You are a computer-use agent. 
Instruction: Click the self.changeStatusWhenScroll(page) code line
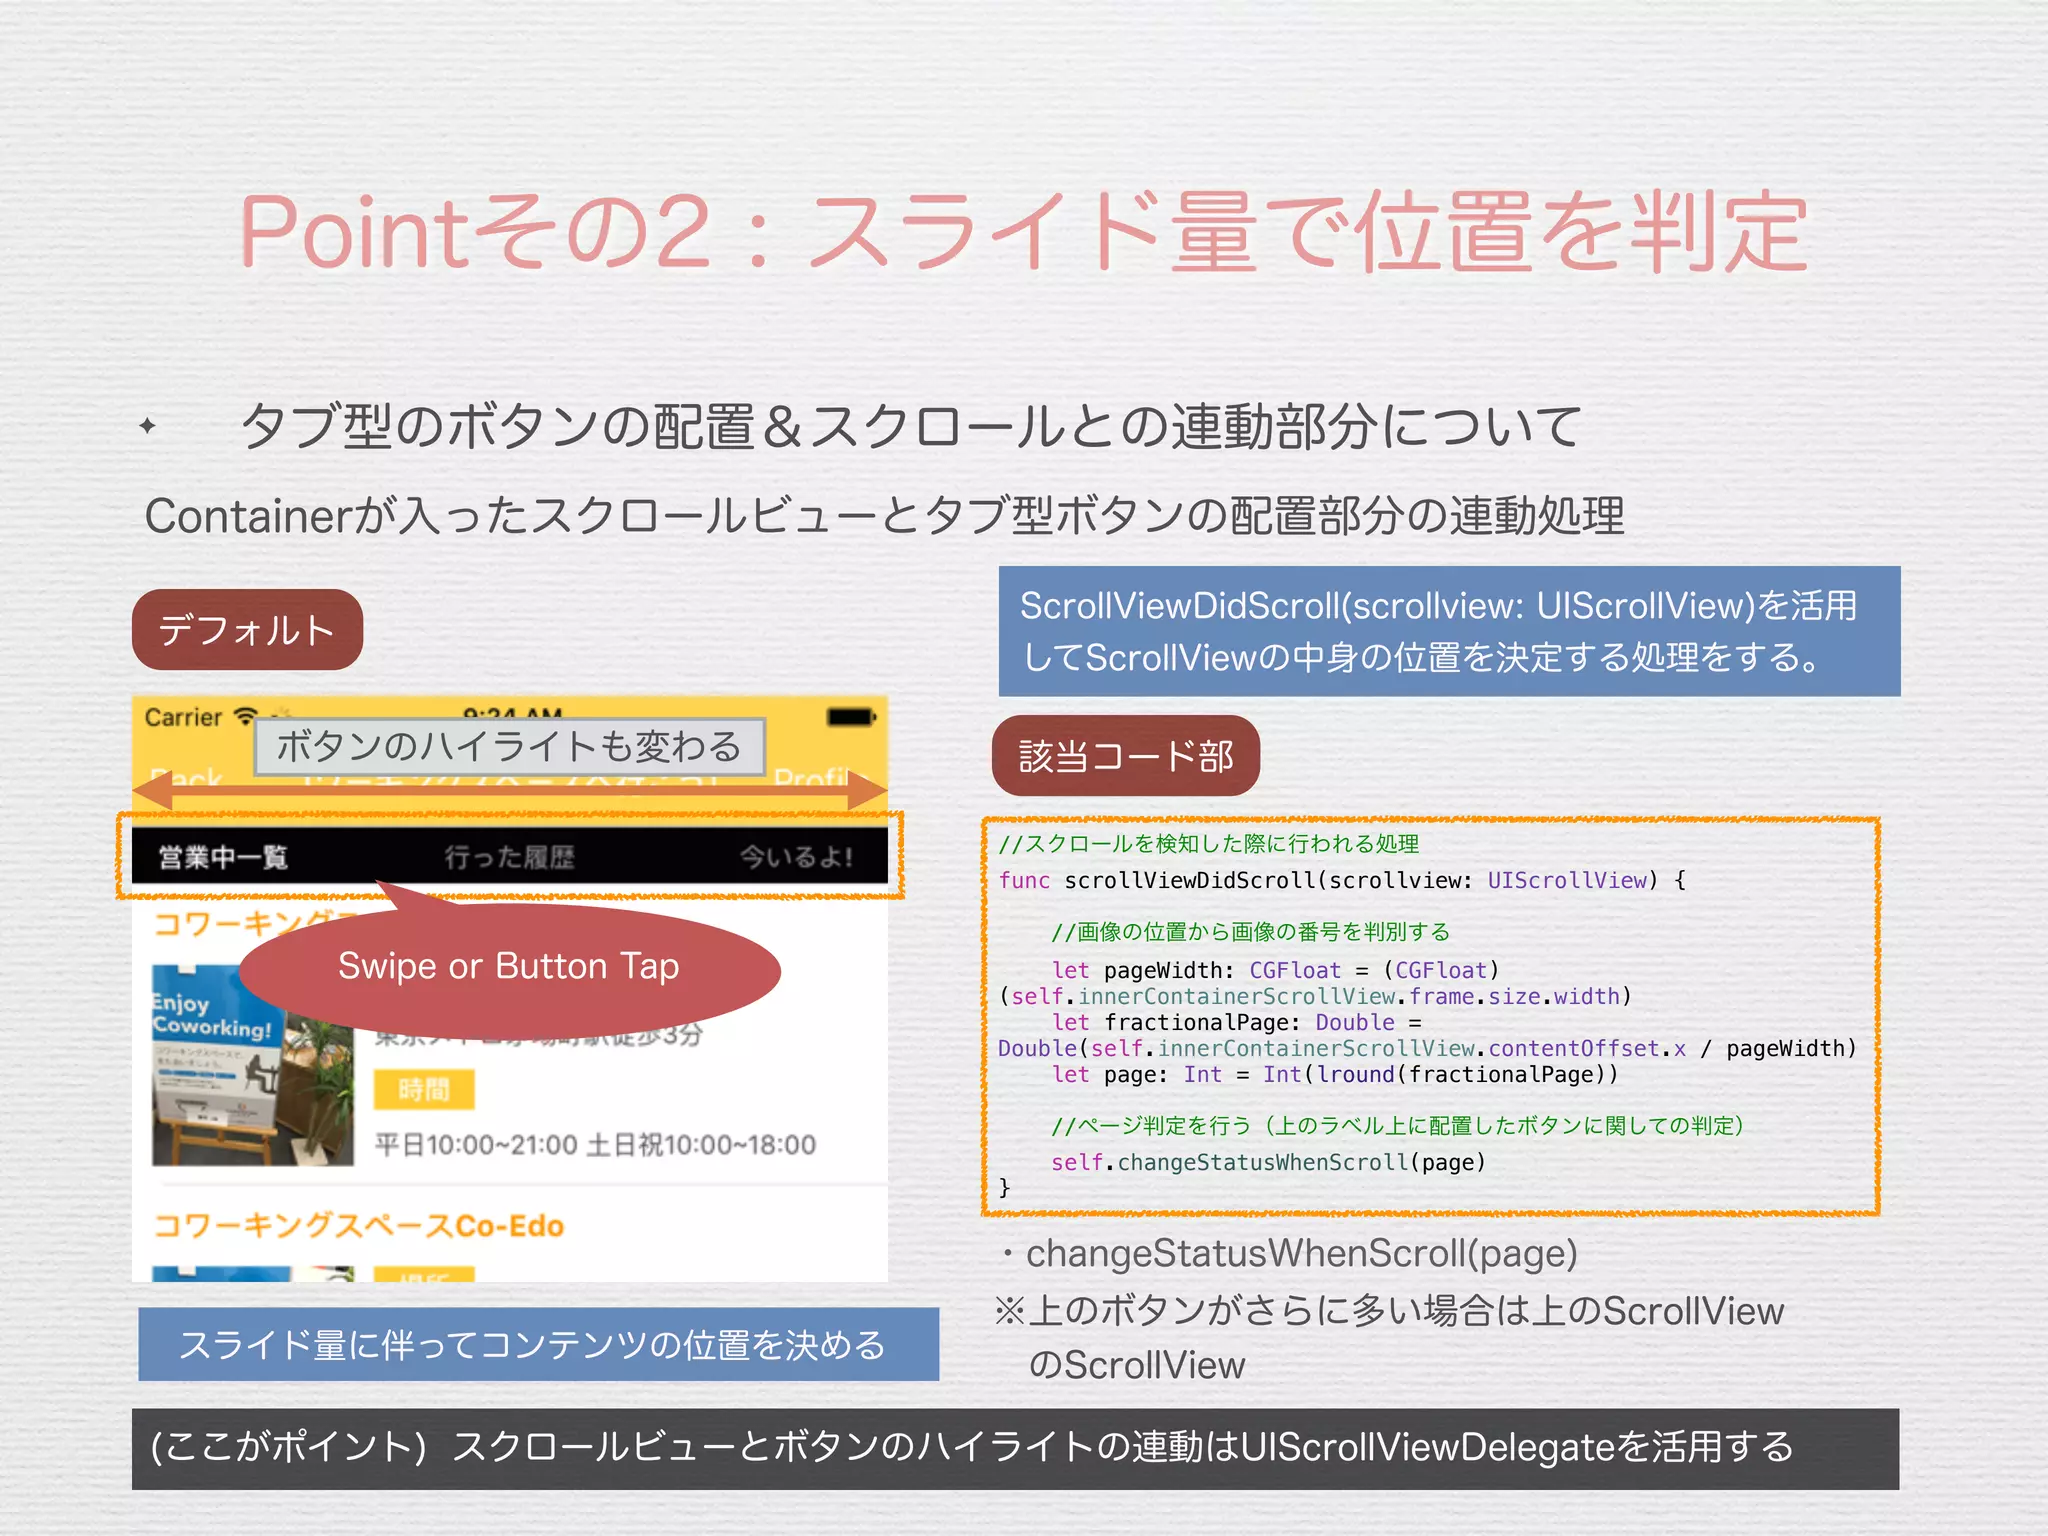click(x=1268, y=1162)
